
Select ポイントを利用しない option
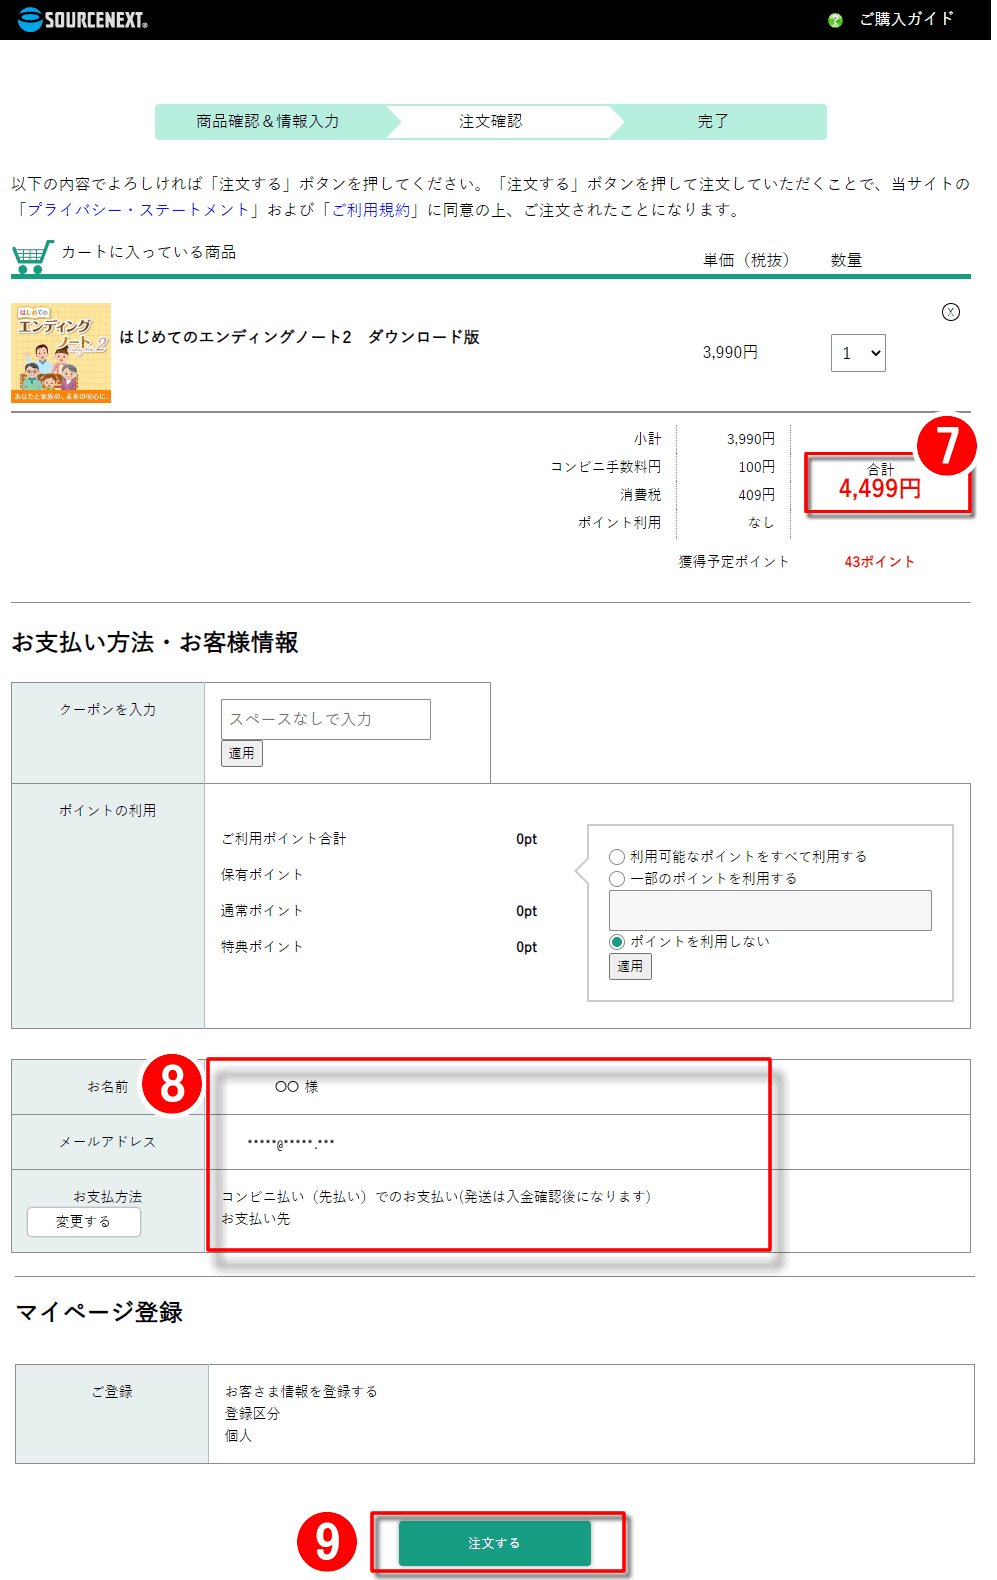coord(617,942)
